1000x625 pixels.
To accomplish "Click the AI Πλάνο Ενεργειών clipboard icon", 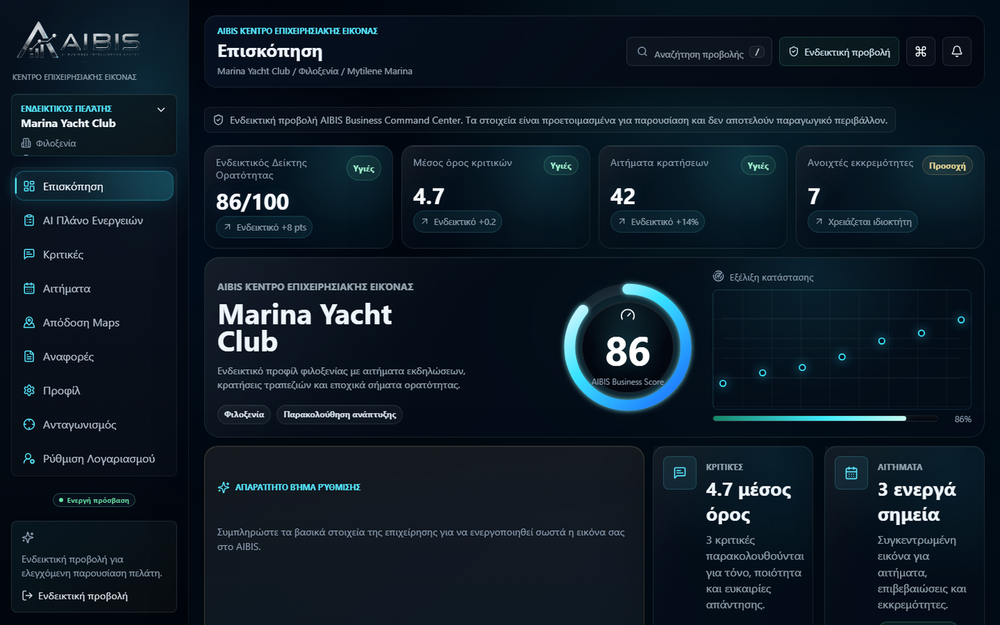I will tap(29, 221).
